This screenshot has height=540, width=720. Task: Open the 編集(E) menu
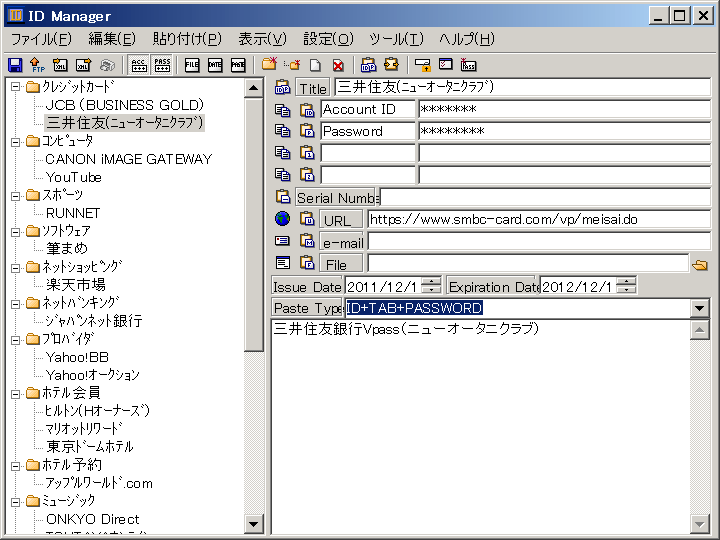tap(112, 39)
